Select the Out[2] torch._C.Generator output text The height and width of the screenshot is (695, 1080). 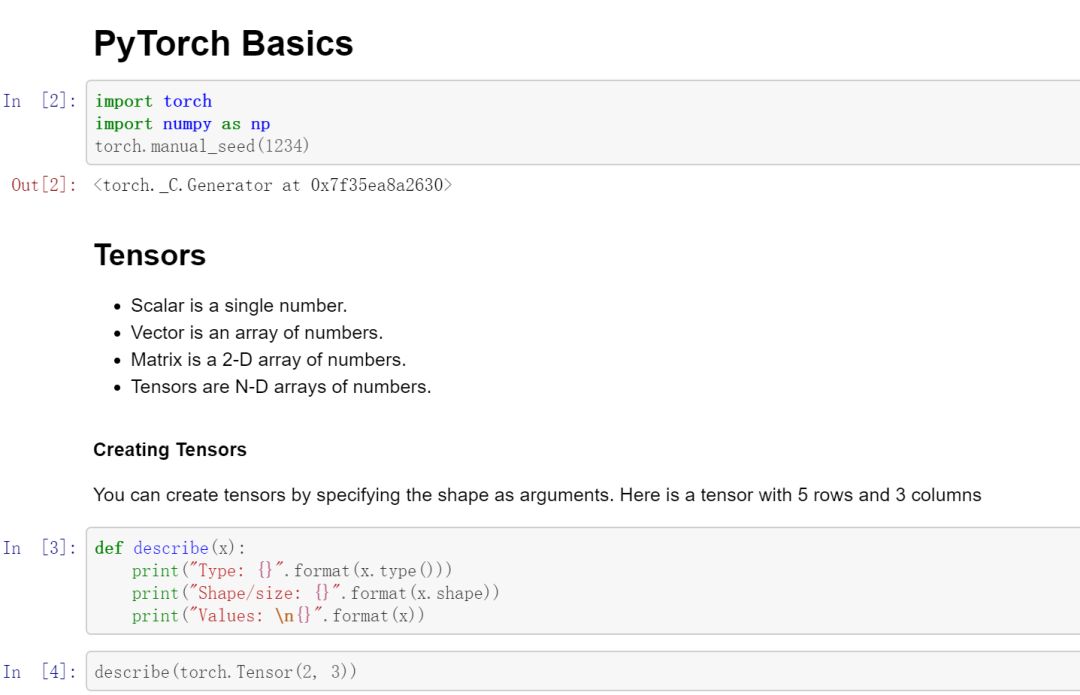pos(273,185)
